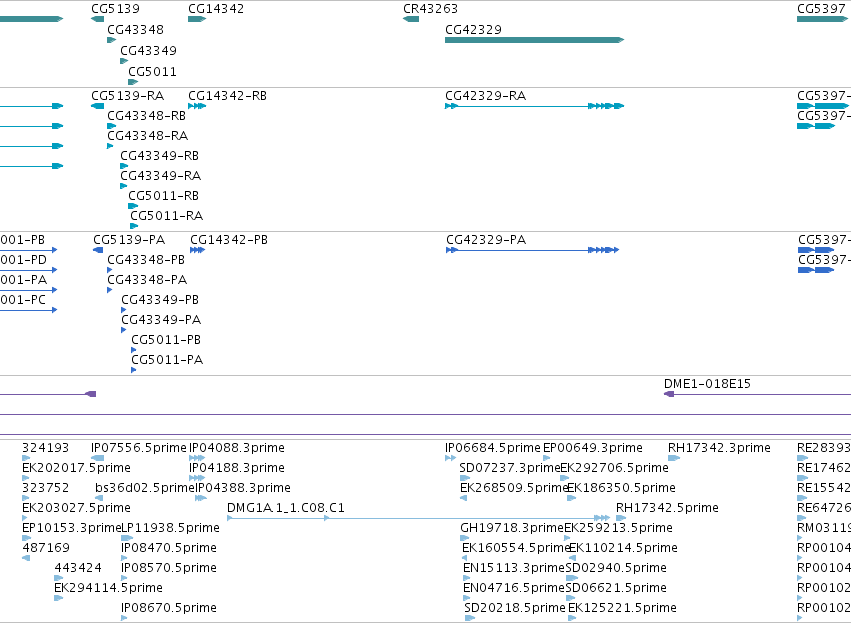Open the EK202017.5prime EST

pyautogui.click(x=76, y=468)
